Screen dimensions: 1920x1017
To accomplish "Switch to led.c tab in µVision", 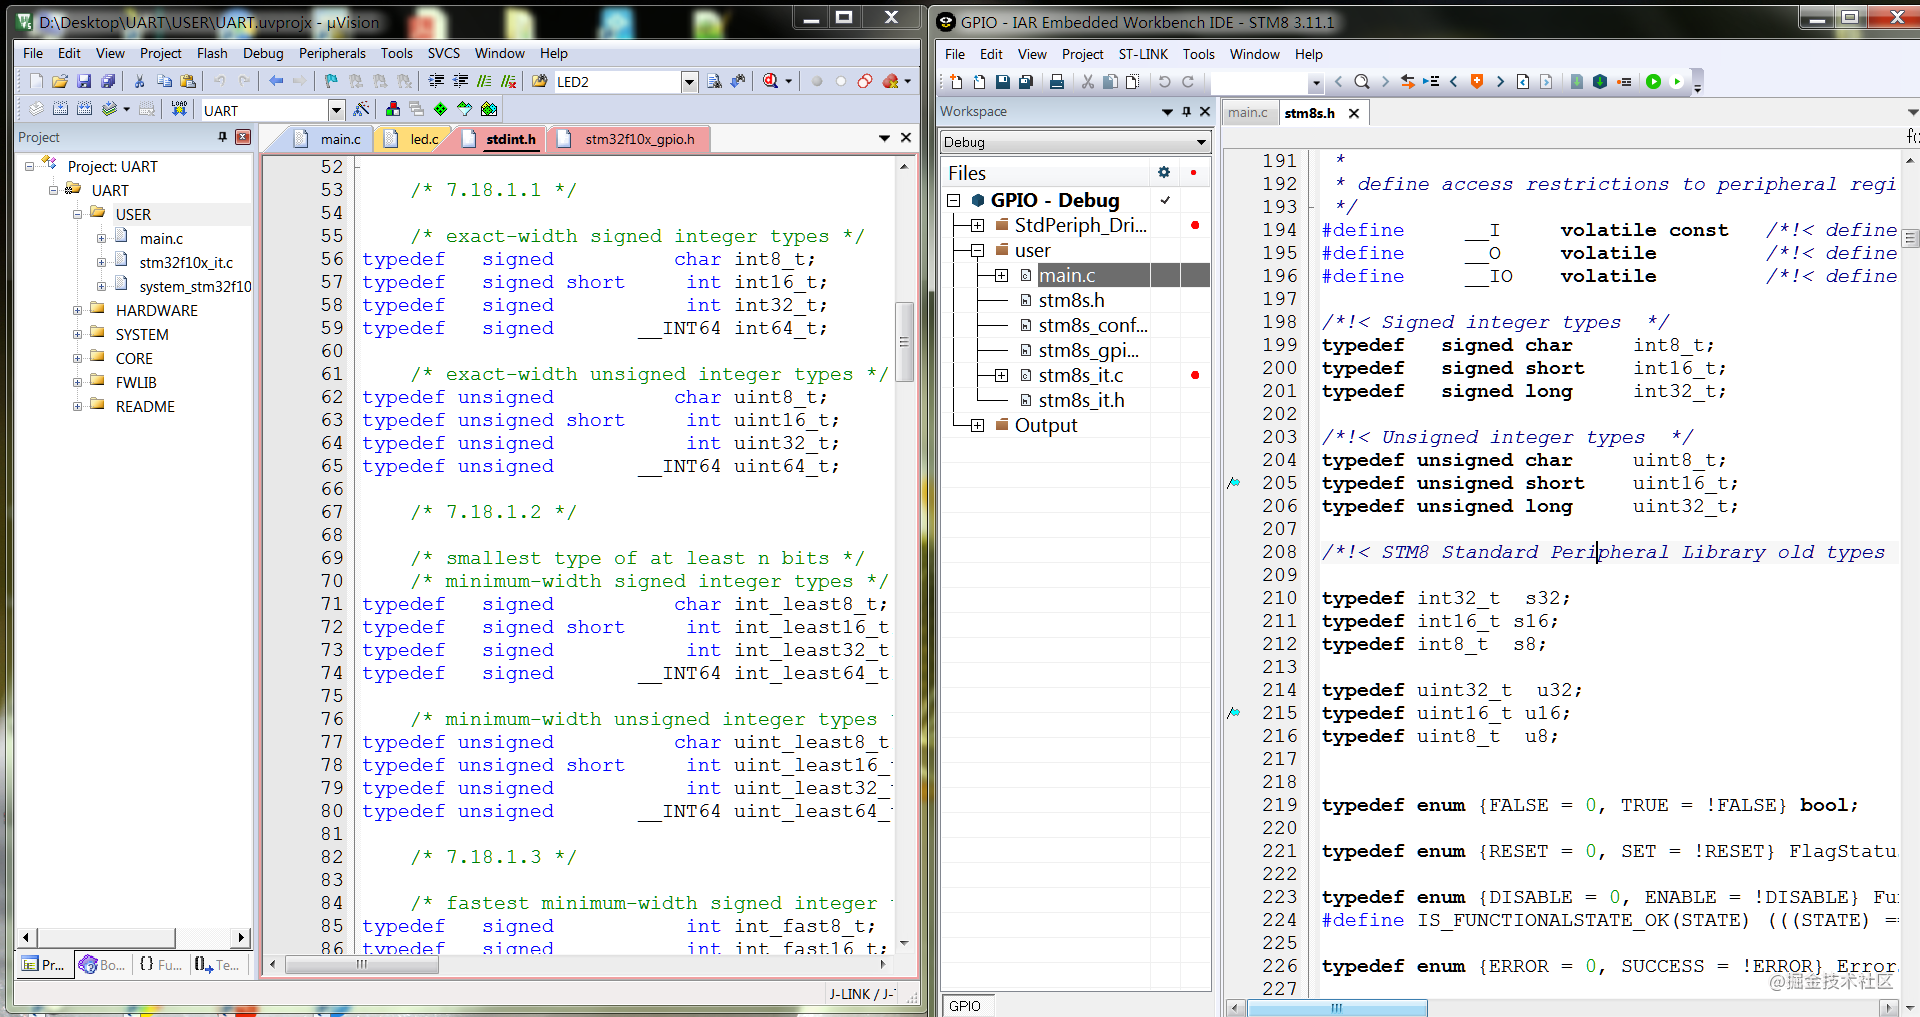I will tap(415, 139).
